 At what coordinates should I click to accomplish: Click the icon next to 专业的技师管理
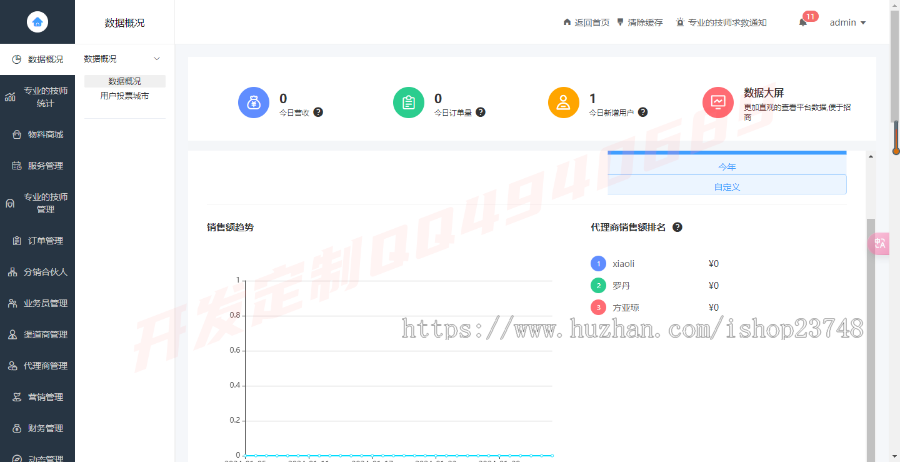click(10, 203)
